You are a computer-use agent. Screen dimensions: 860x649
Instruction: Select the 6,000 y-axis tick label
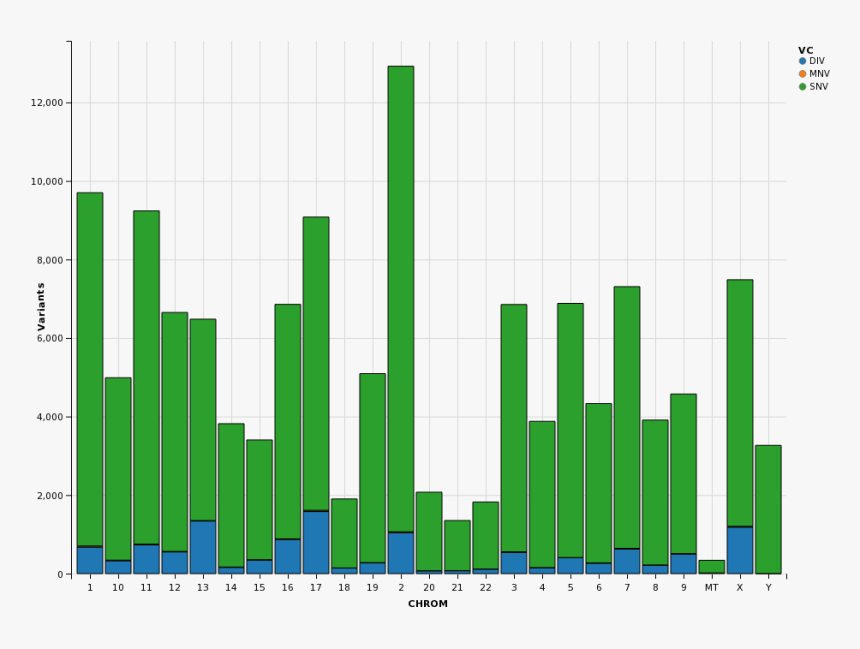[49, 338]
